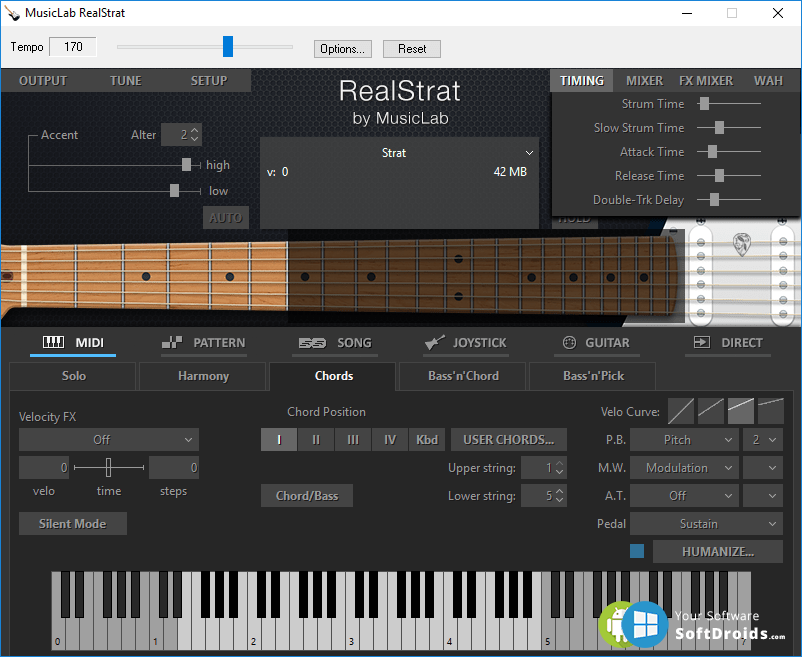Screen dimensions: 802x657
Task: Click the velo value field
Action: click(x=44, y=468)
